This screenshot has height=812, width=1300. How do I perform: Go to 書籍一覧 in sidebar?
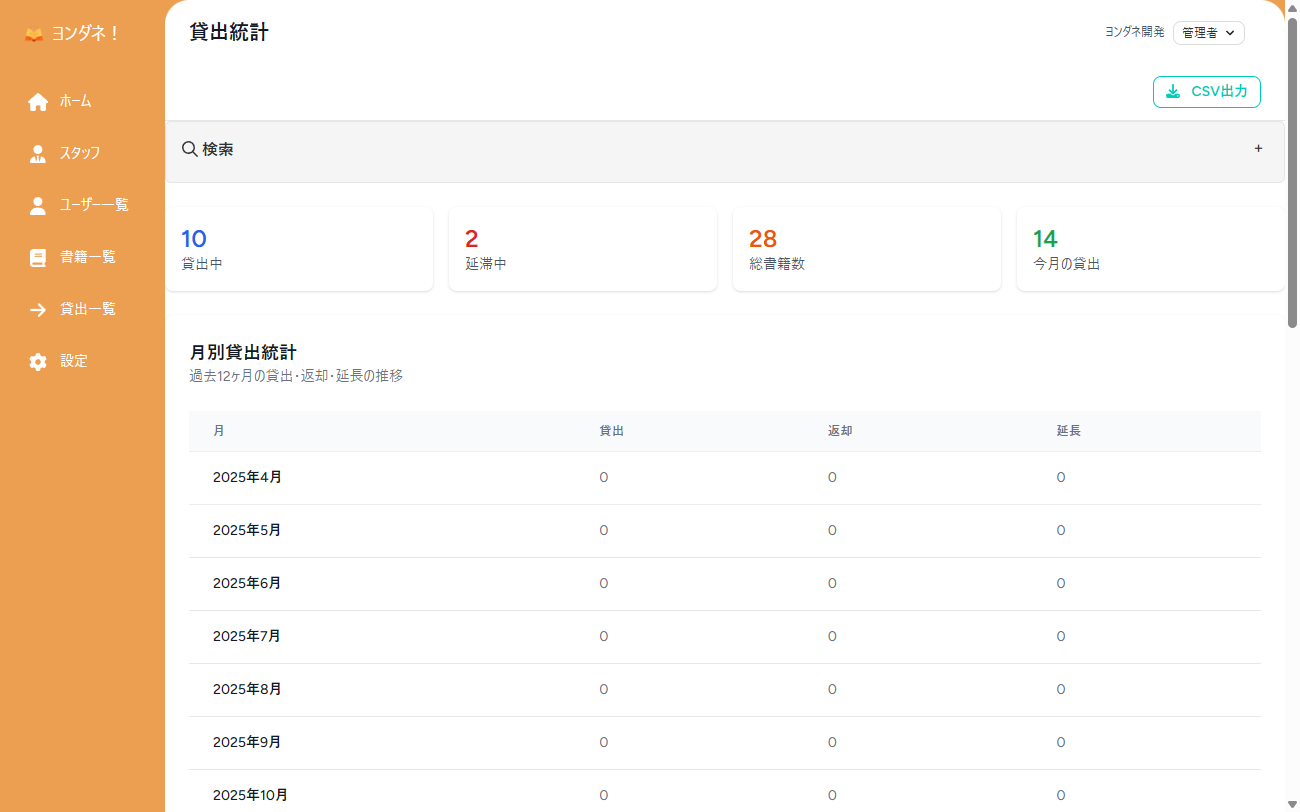pyautogui.click(x=87, y=257)
